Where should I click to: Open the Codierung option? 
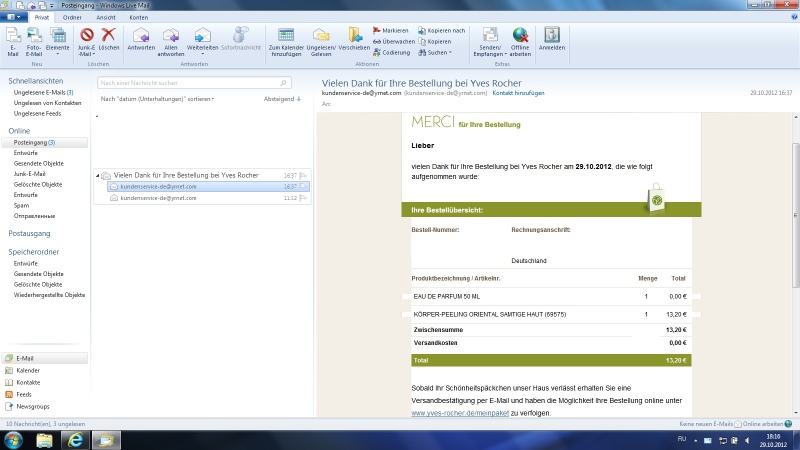coord(391,52)
